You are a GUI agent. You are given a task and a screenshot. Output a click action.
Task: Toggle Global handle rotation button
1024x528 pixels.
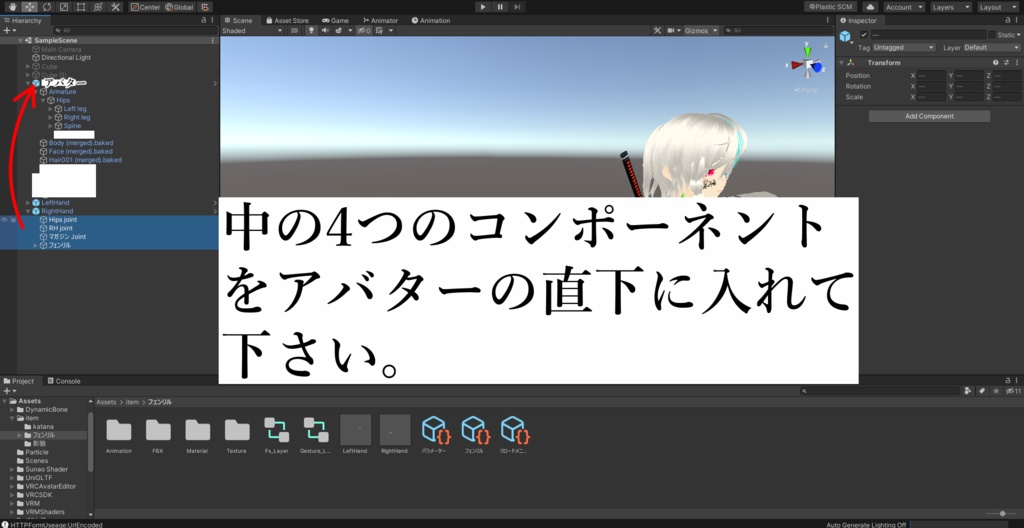(180, 7)
